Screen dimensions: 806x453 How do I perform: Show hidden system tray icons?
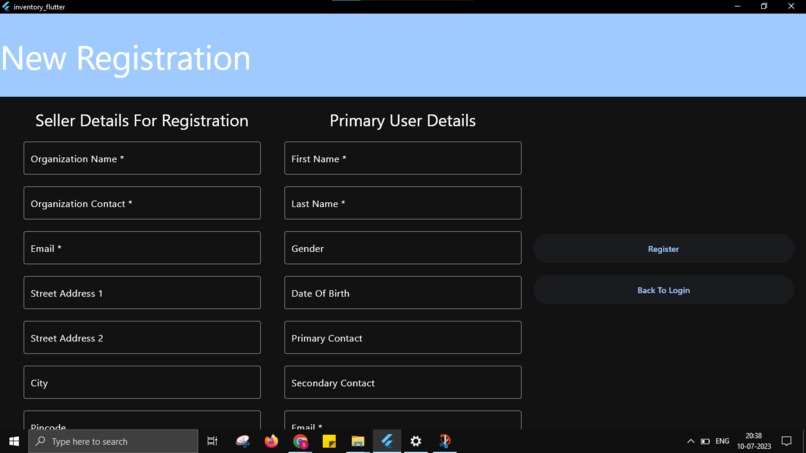[x=690, y=441]
